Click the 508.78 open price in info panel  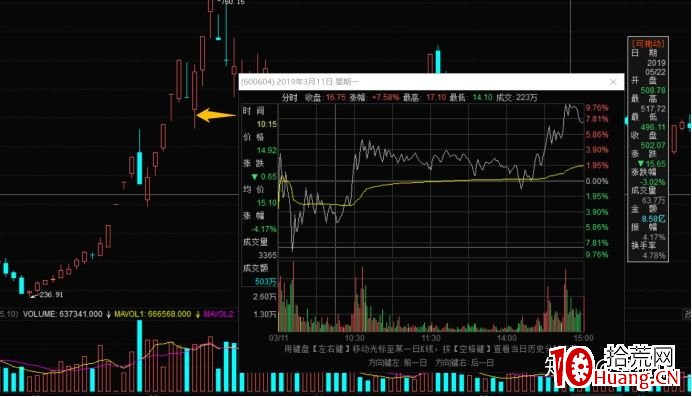pyautogui.click(x=653, y=90)
